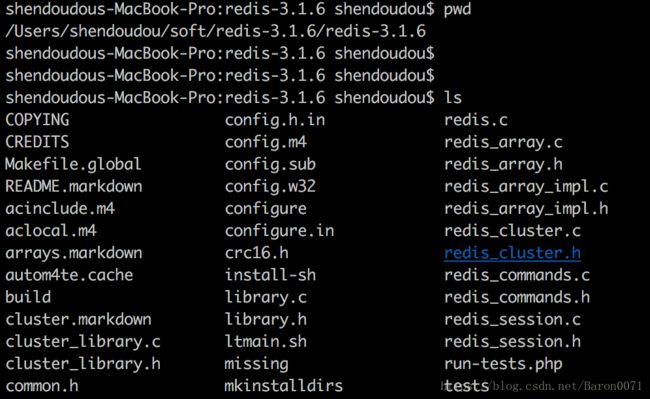Select the CREDITS entry in listing

point(37,142)
